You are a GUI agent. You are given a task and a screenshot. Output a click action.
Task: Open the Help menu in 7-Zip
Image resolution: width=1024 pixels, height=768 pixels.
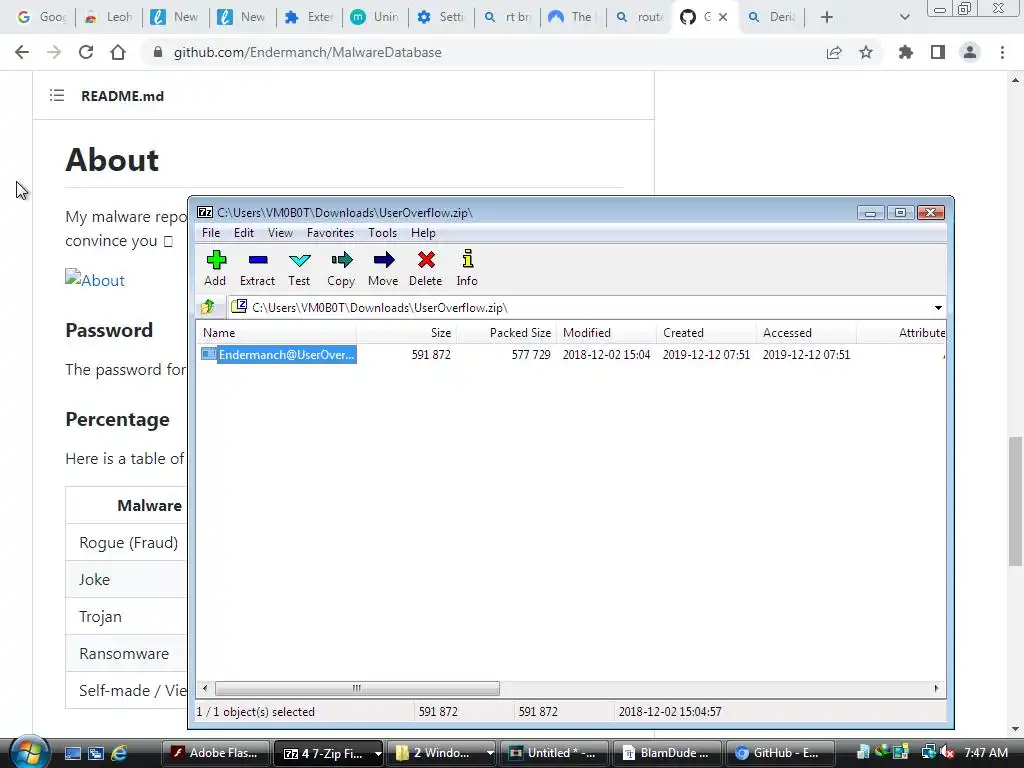pyautogui.click(x=423, y=232)
